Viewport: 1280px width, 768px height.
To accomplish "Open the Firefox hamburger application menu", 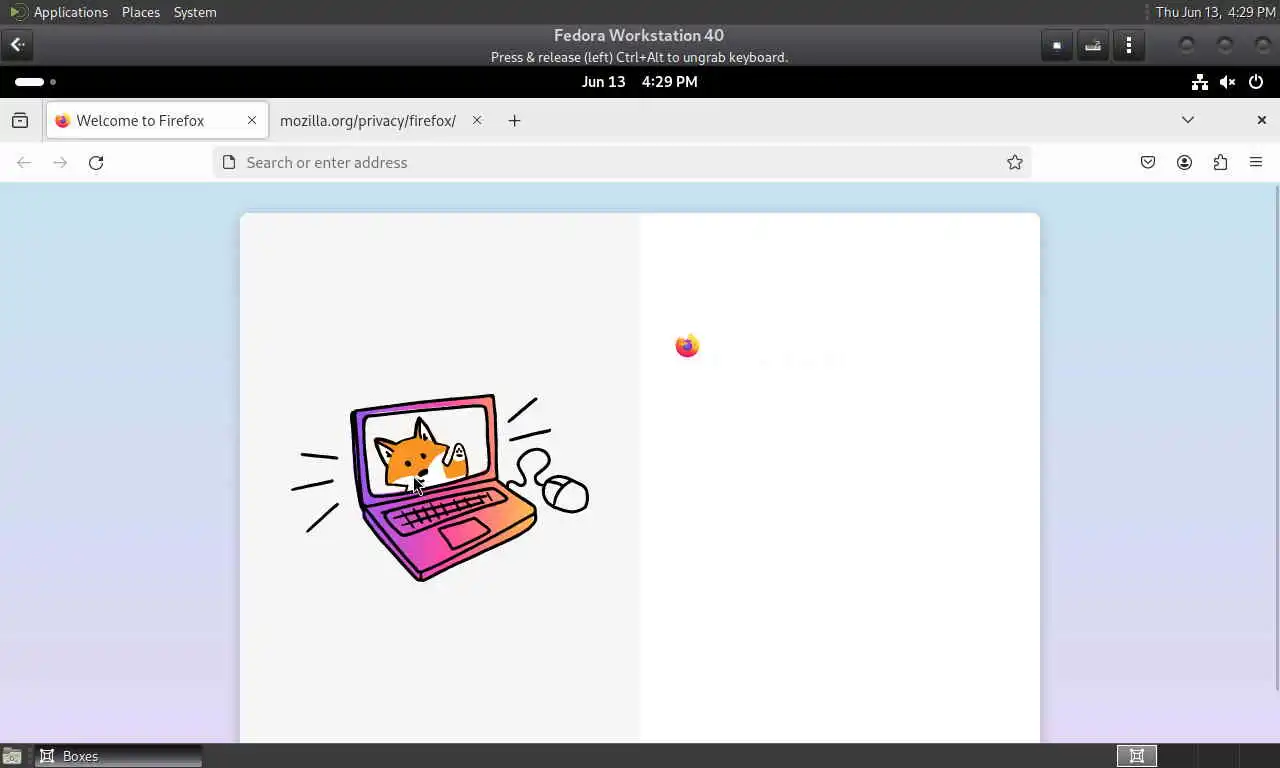I will pyautogui.click(x=1256, y=162).
